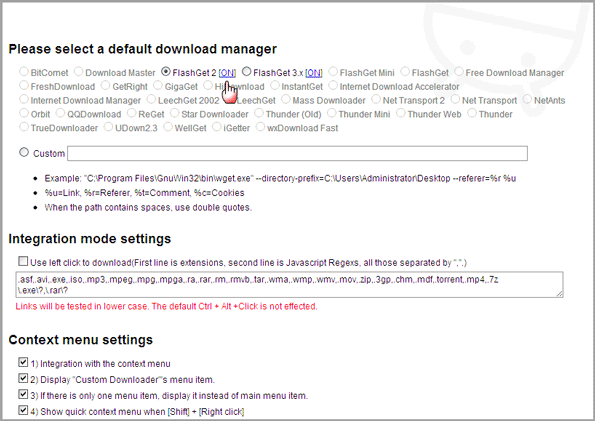The width and height of the screenshot is (595, 421).
Task: Toggle the only one menu item checkbox
Action: (x=23, y=394)
